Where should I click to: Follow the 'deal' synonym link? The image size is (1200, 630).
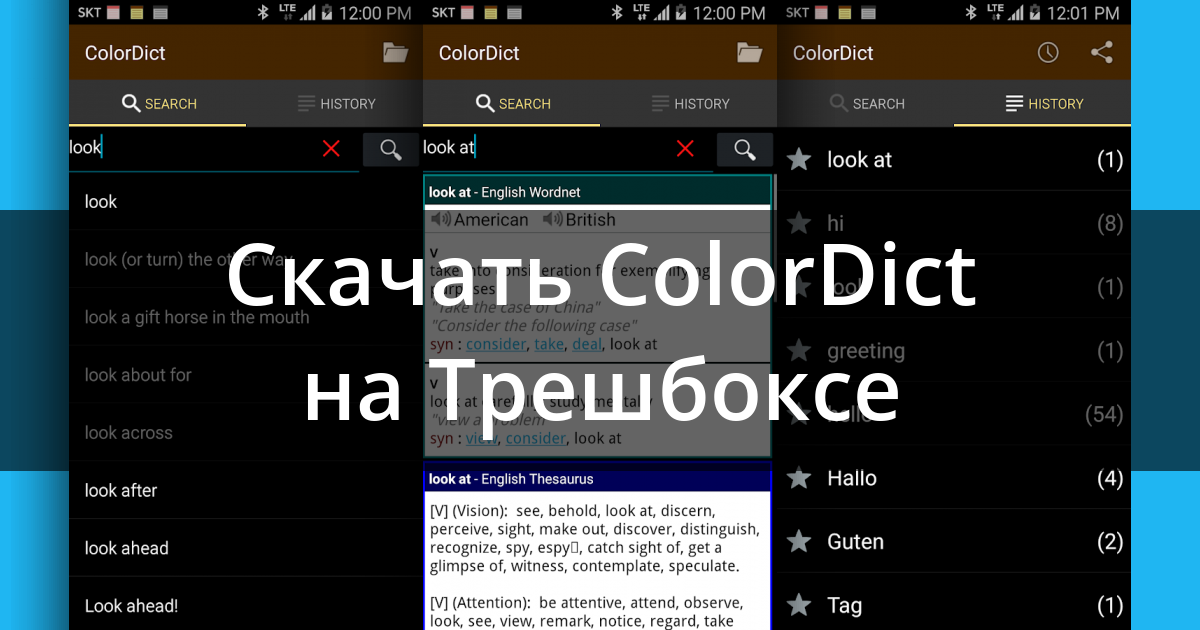pyautogui.click(x=586, y=344)
